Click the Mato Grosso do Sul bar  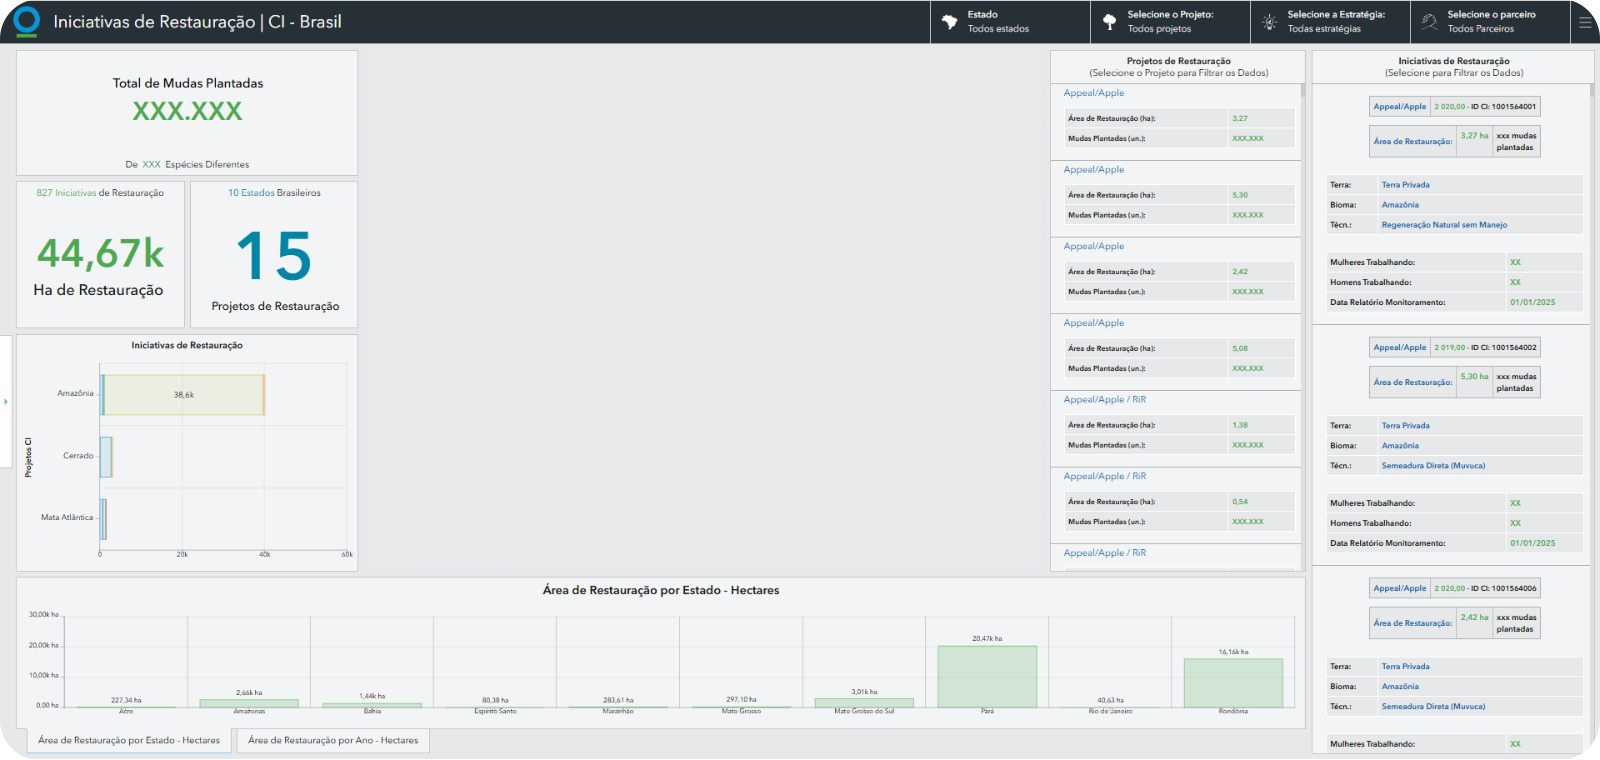point(864,703)
